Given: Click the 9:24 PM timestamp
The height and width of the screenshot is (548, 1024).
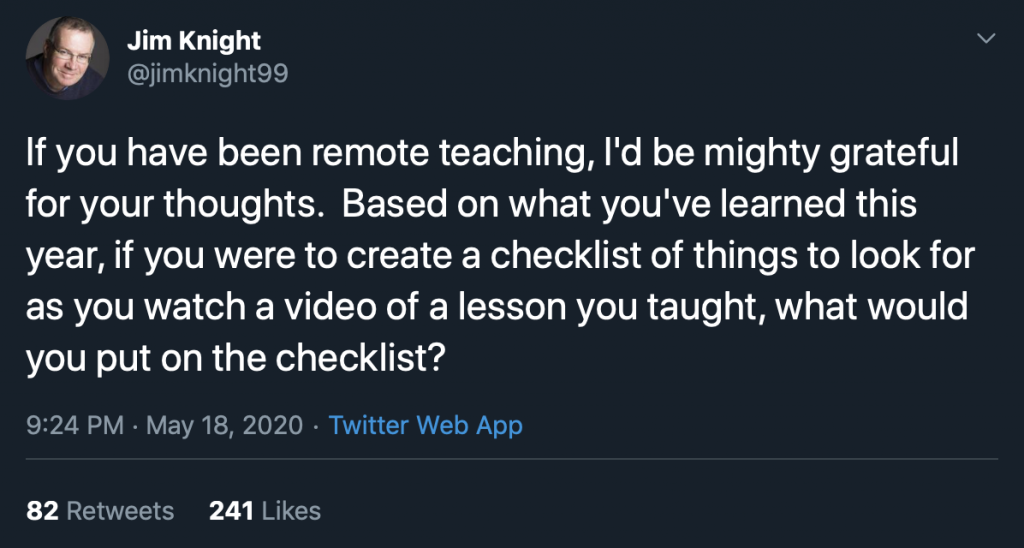Looking at the screenshot, I should [x=75, y=426].
